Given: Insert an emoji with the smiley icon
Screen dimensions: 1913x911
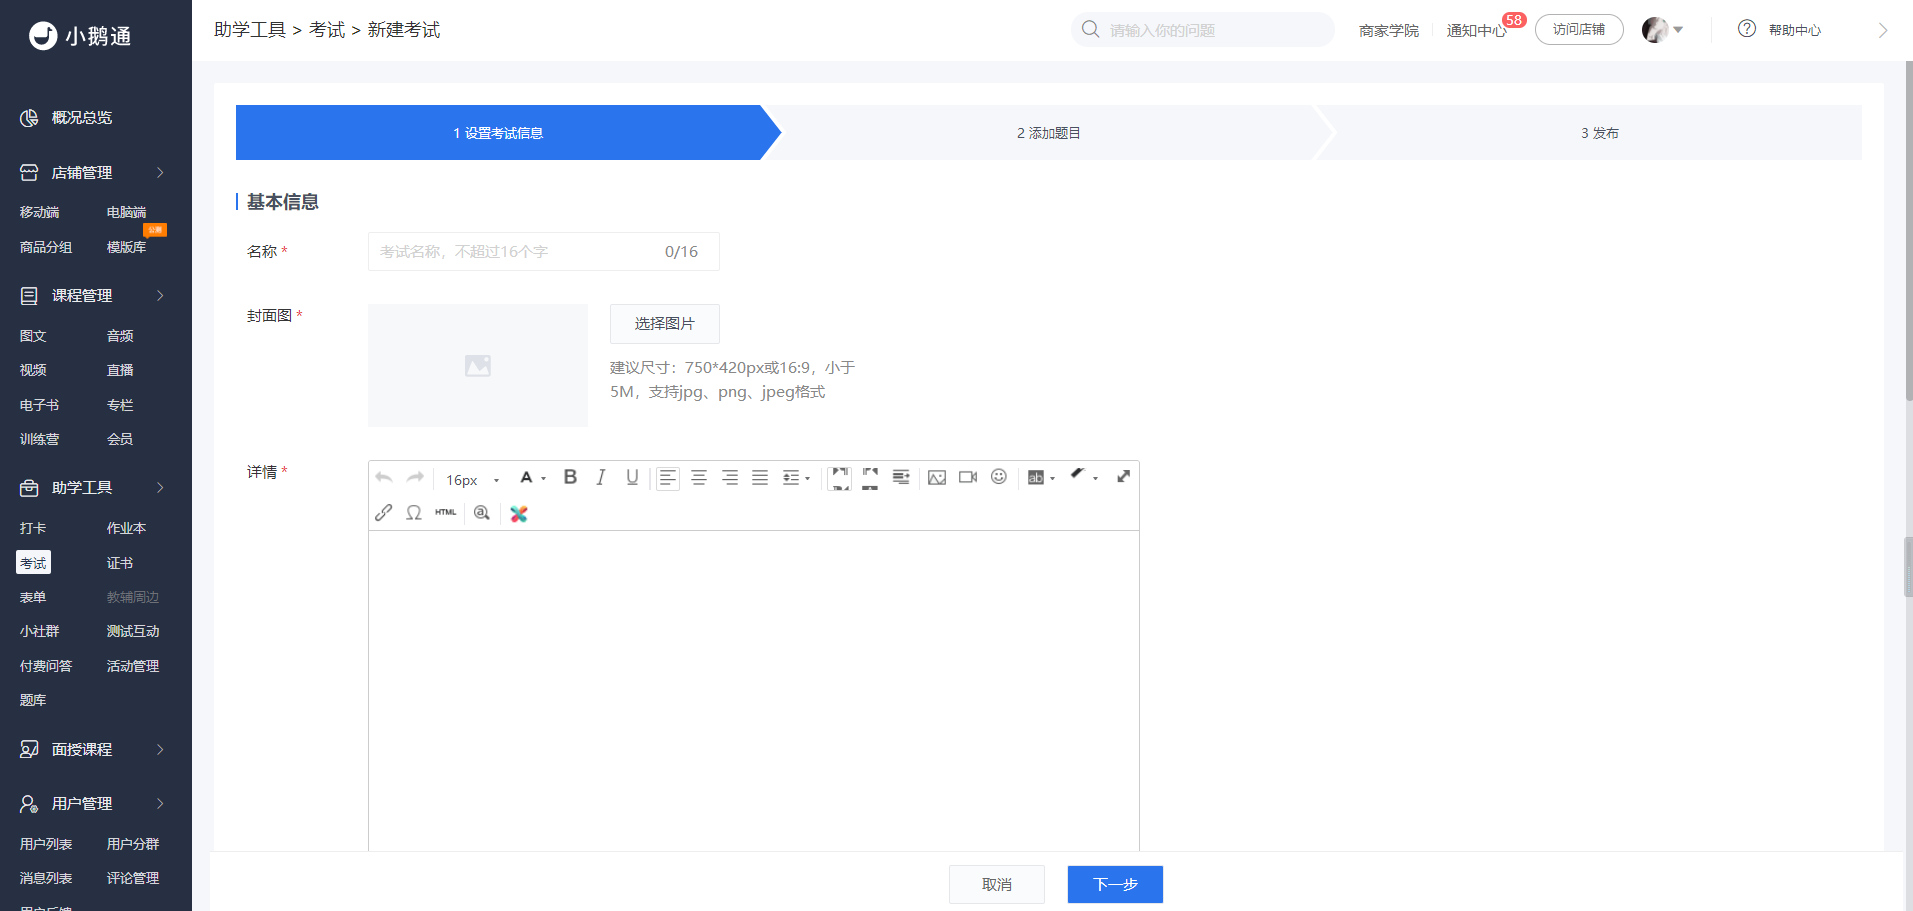Looking at the screenshot, I should (999, 477).
